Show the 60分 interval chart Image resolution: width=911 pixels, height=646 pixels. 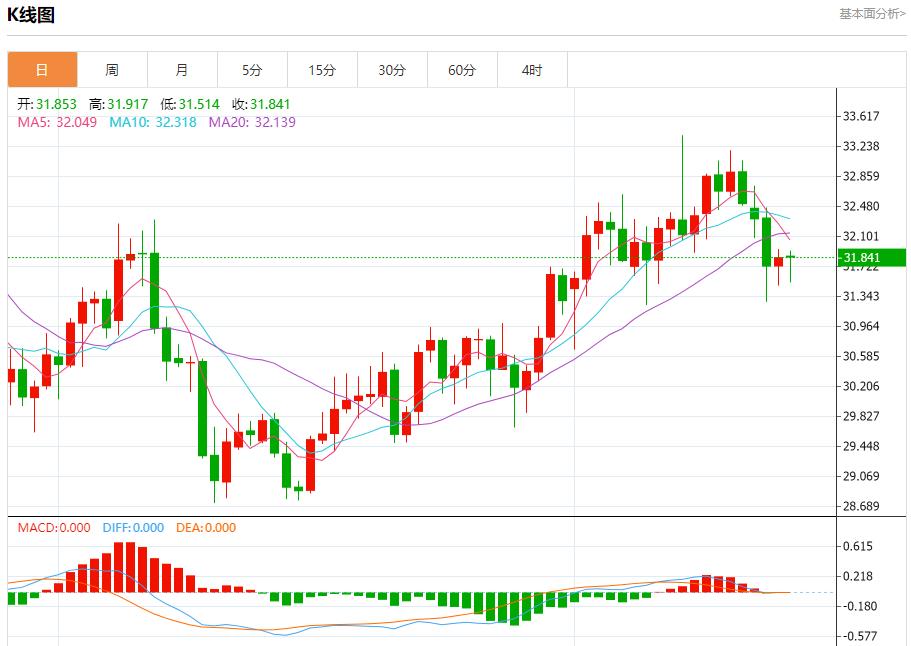[462, 70]
